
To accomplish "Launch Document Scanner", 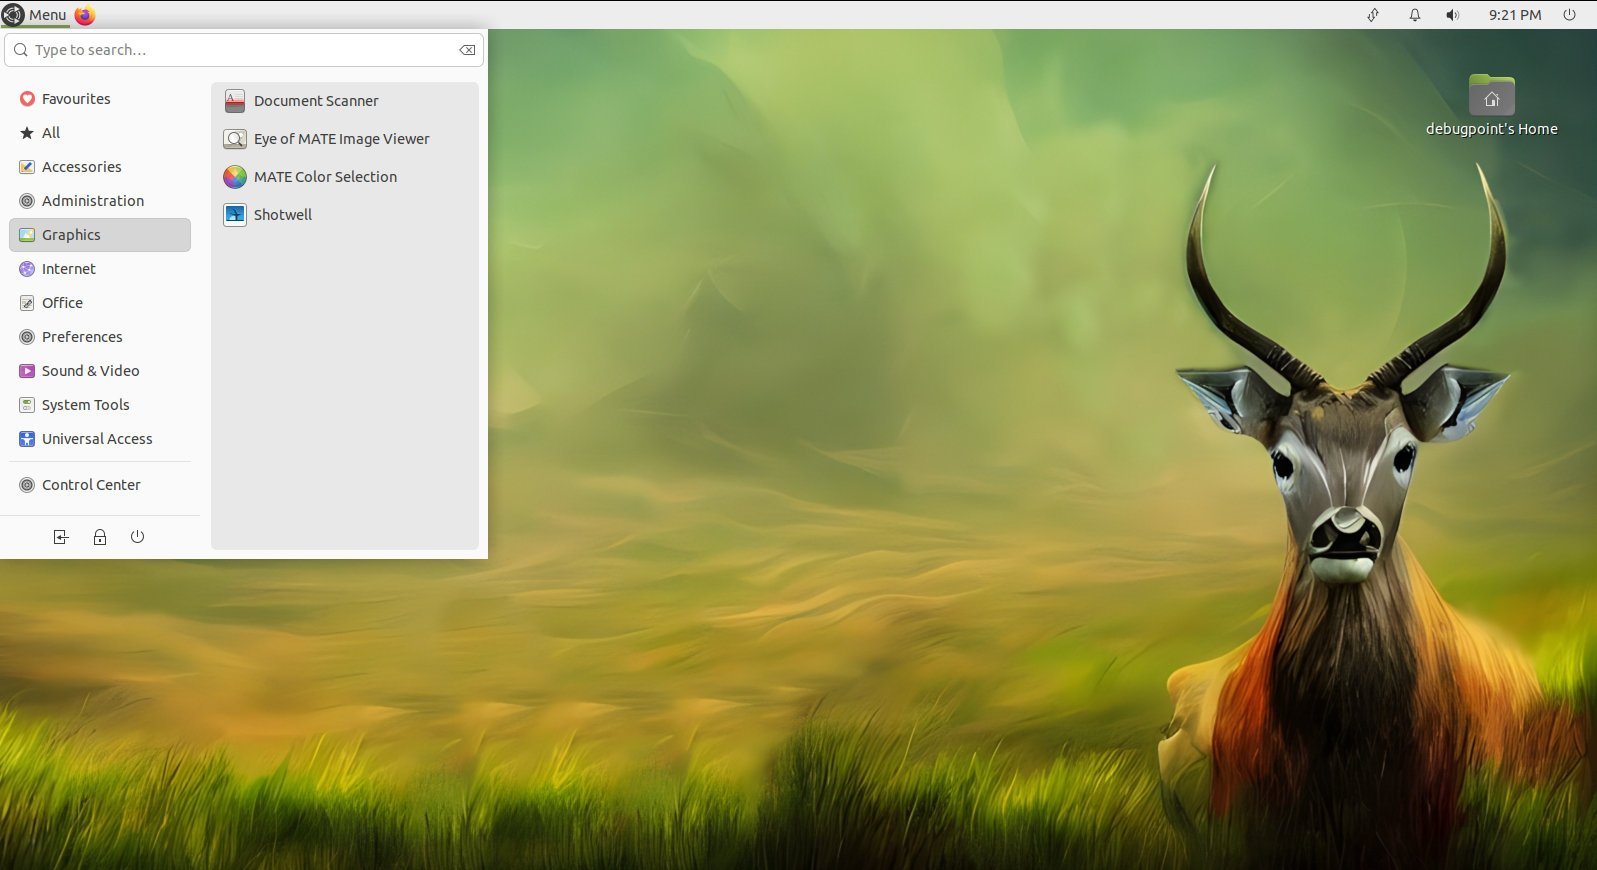I will click(x=345, y=101).
